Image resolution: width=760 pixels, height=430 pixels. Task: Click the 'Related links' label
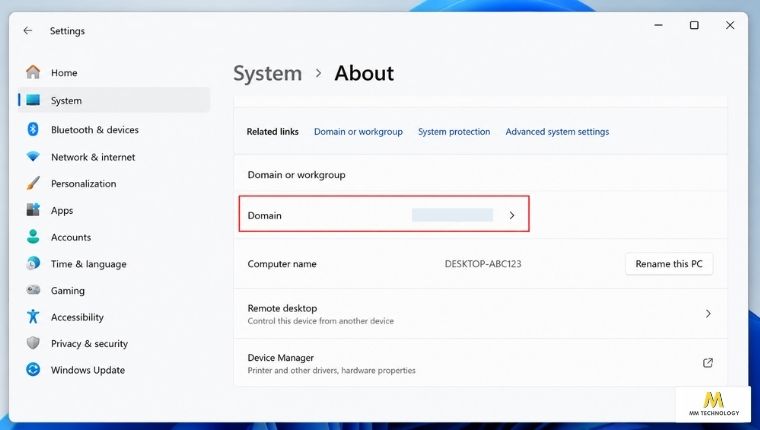[x=272, y=132]
